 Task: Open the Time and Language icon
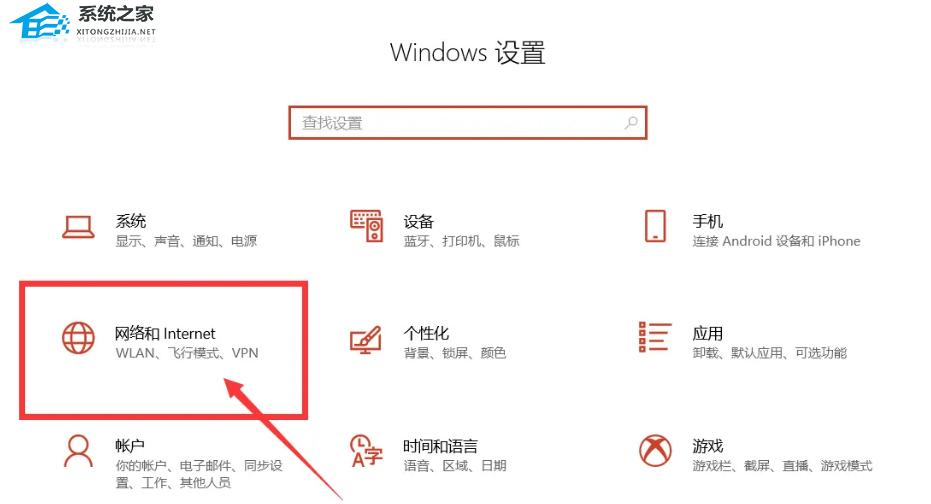click(366, 451)
